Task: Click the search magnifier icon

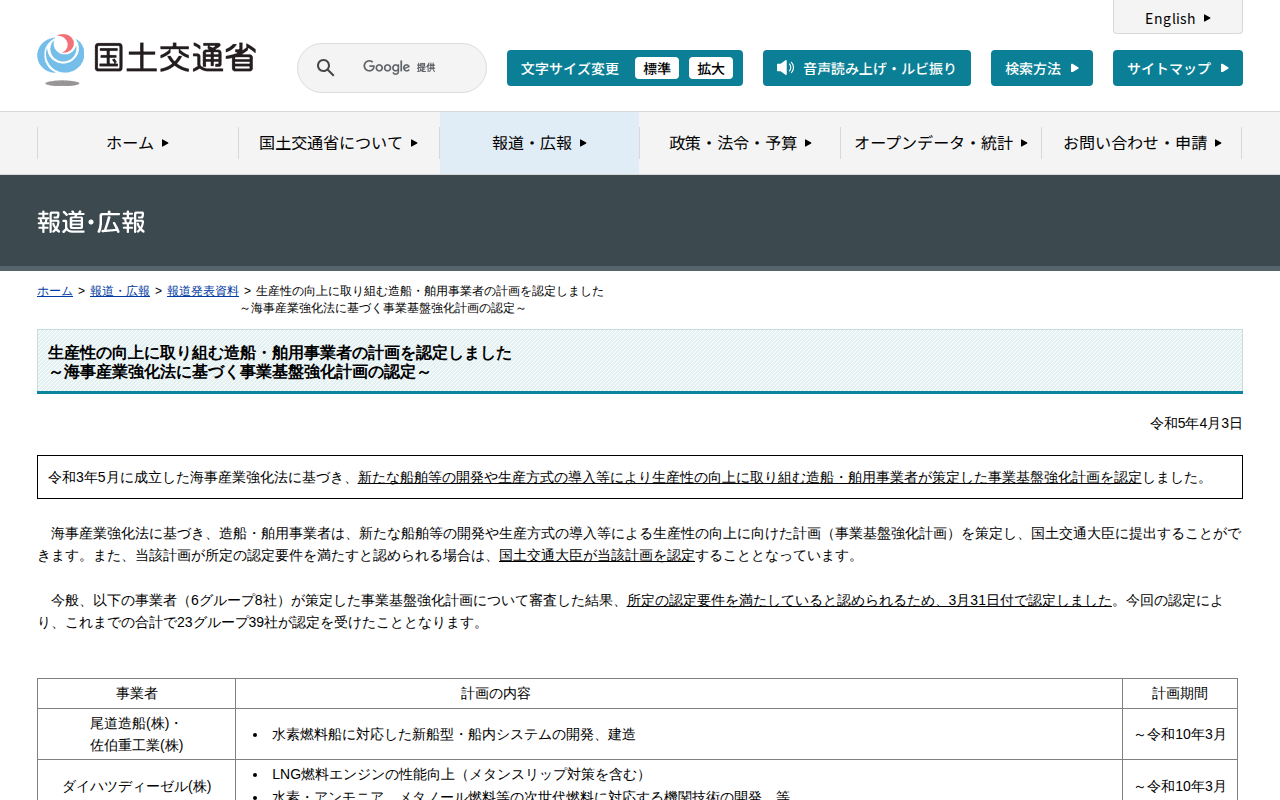Action: [x=325, y=68]
